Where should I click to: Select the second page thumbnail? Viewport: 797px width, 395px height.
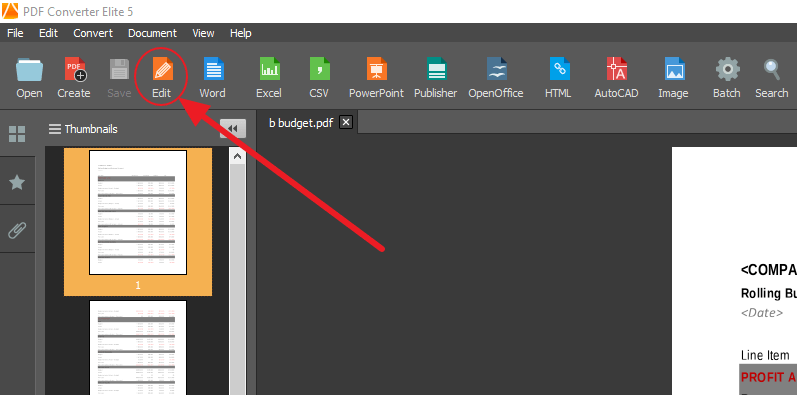tap(138, 348)
